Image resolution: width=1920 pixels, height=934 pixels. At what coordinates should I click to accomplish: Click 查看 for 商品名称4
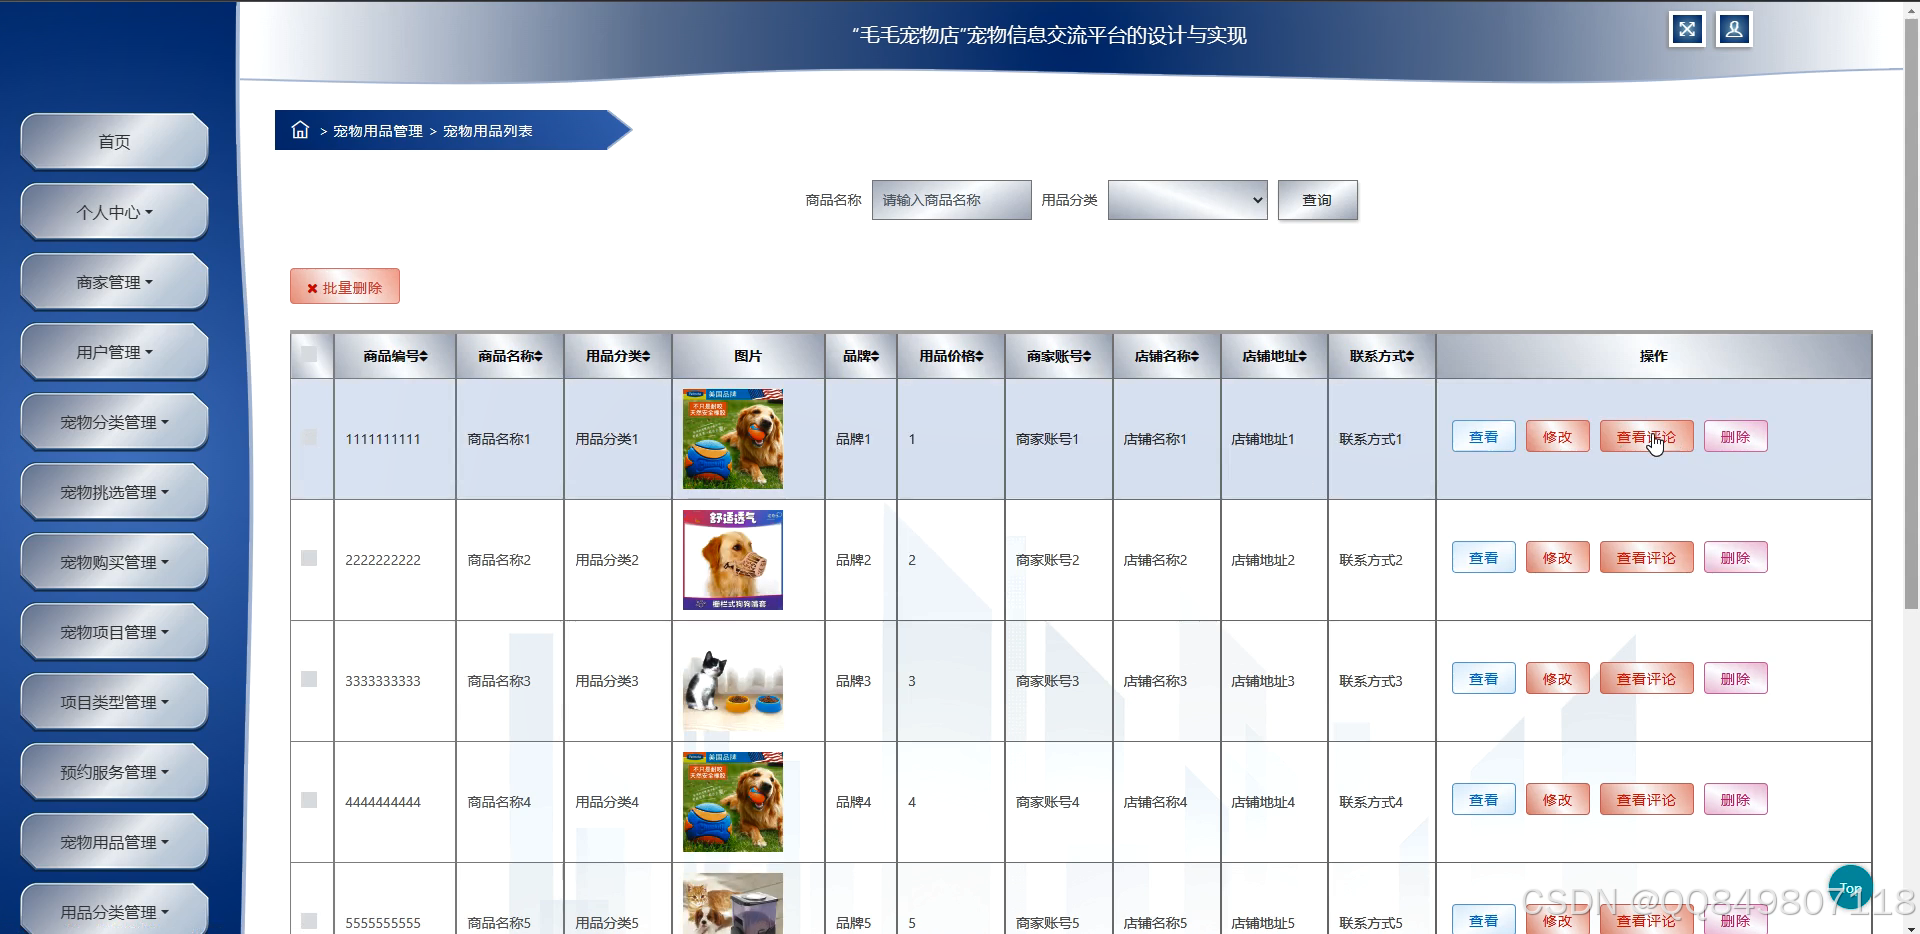click(1483, 800)
